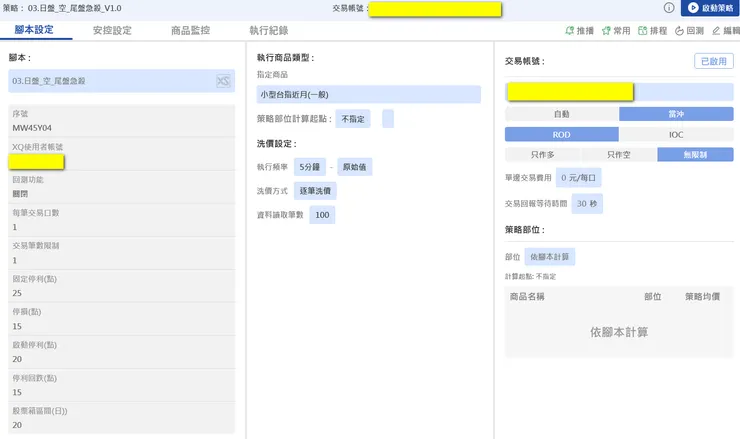The width and height of the screenshot is (740, 439).
Task: Select 只作多 long only option
Action: [x=543, y=154]
